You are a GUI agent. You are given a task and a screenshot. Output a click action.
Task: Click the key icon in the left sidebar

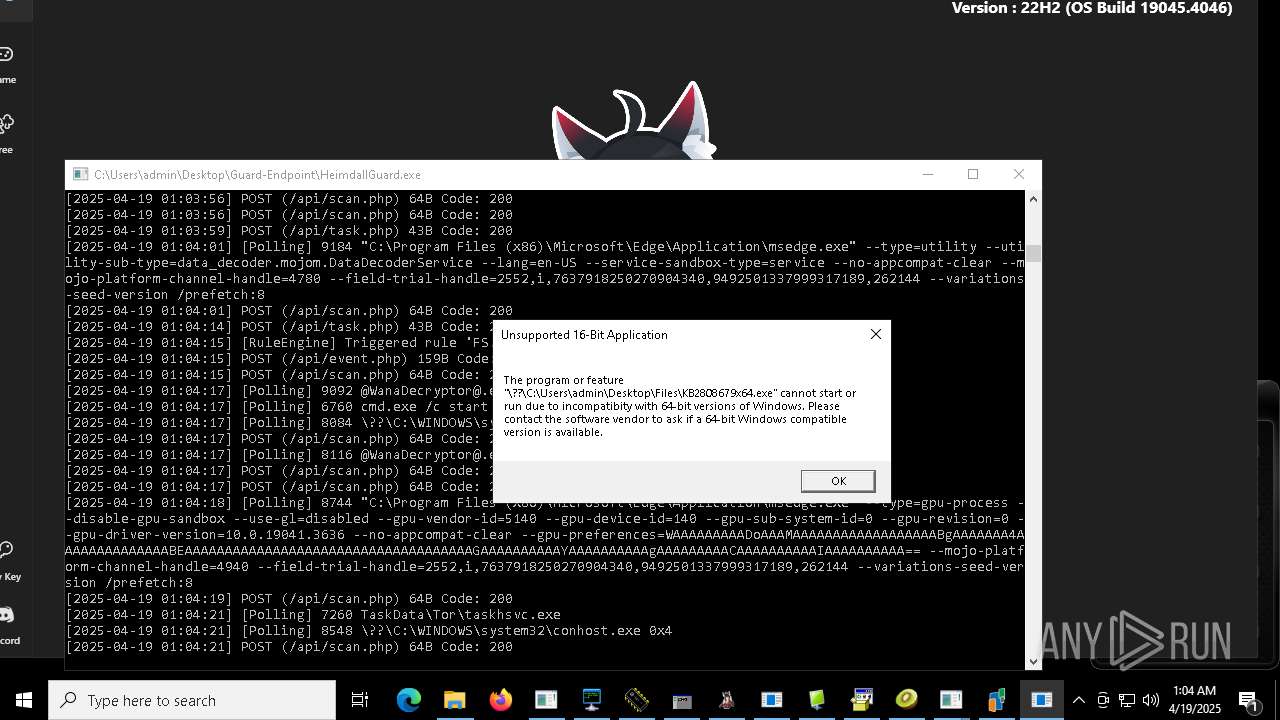tap(6, 550)
